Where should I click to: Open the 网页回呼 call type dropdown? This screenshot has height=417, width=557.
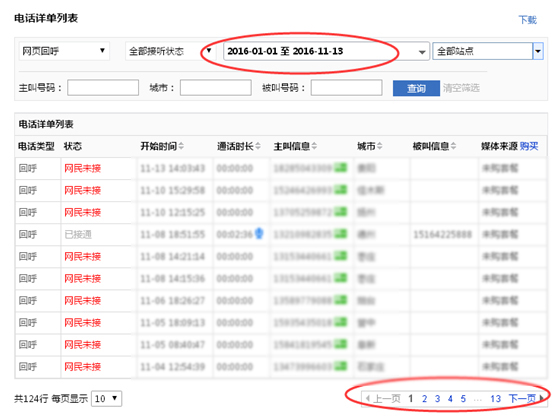click(x=64, y=51)
